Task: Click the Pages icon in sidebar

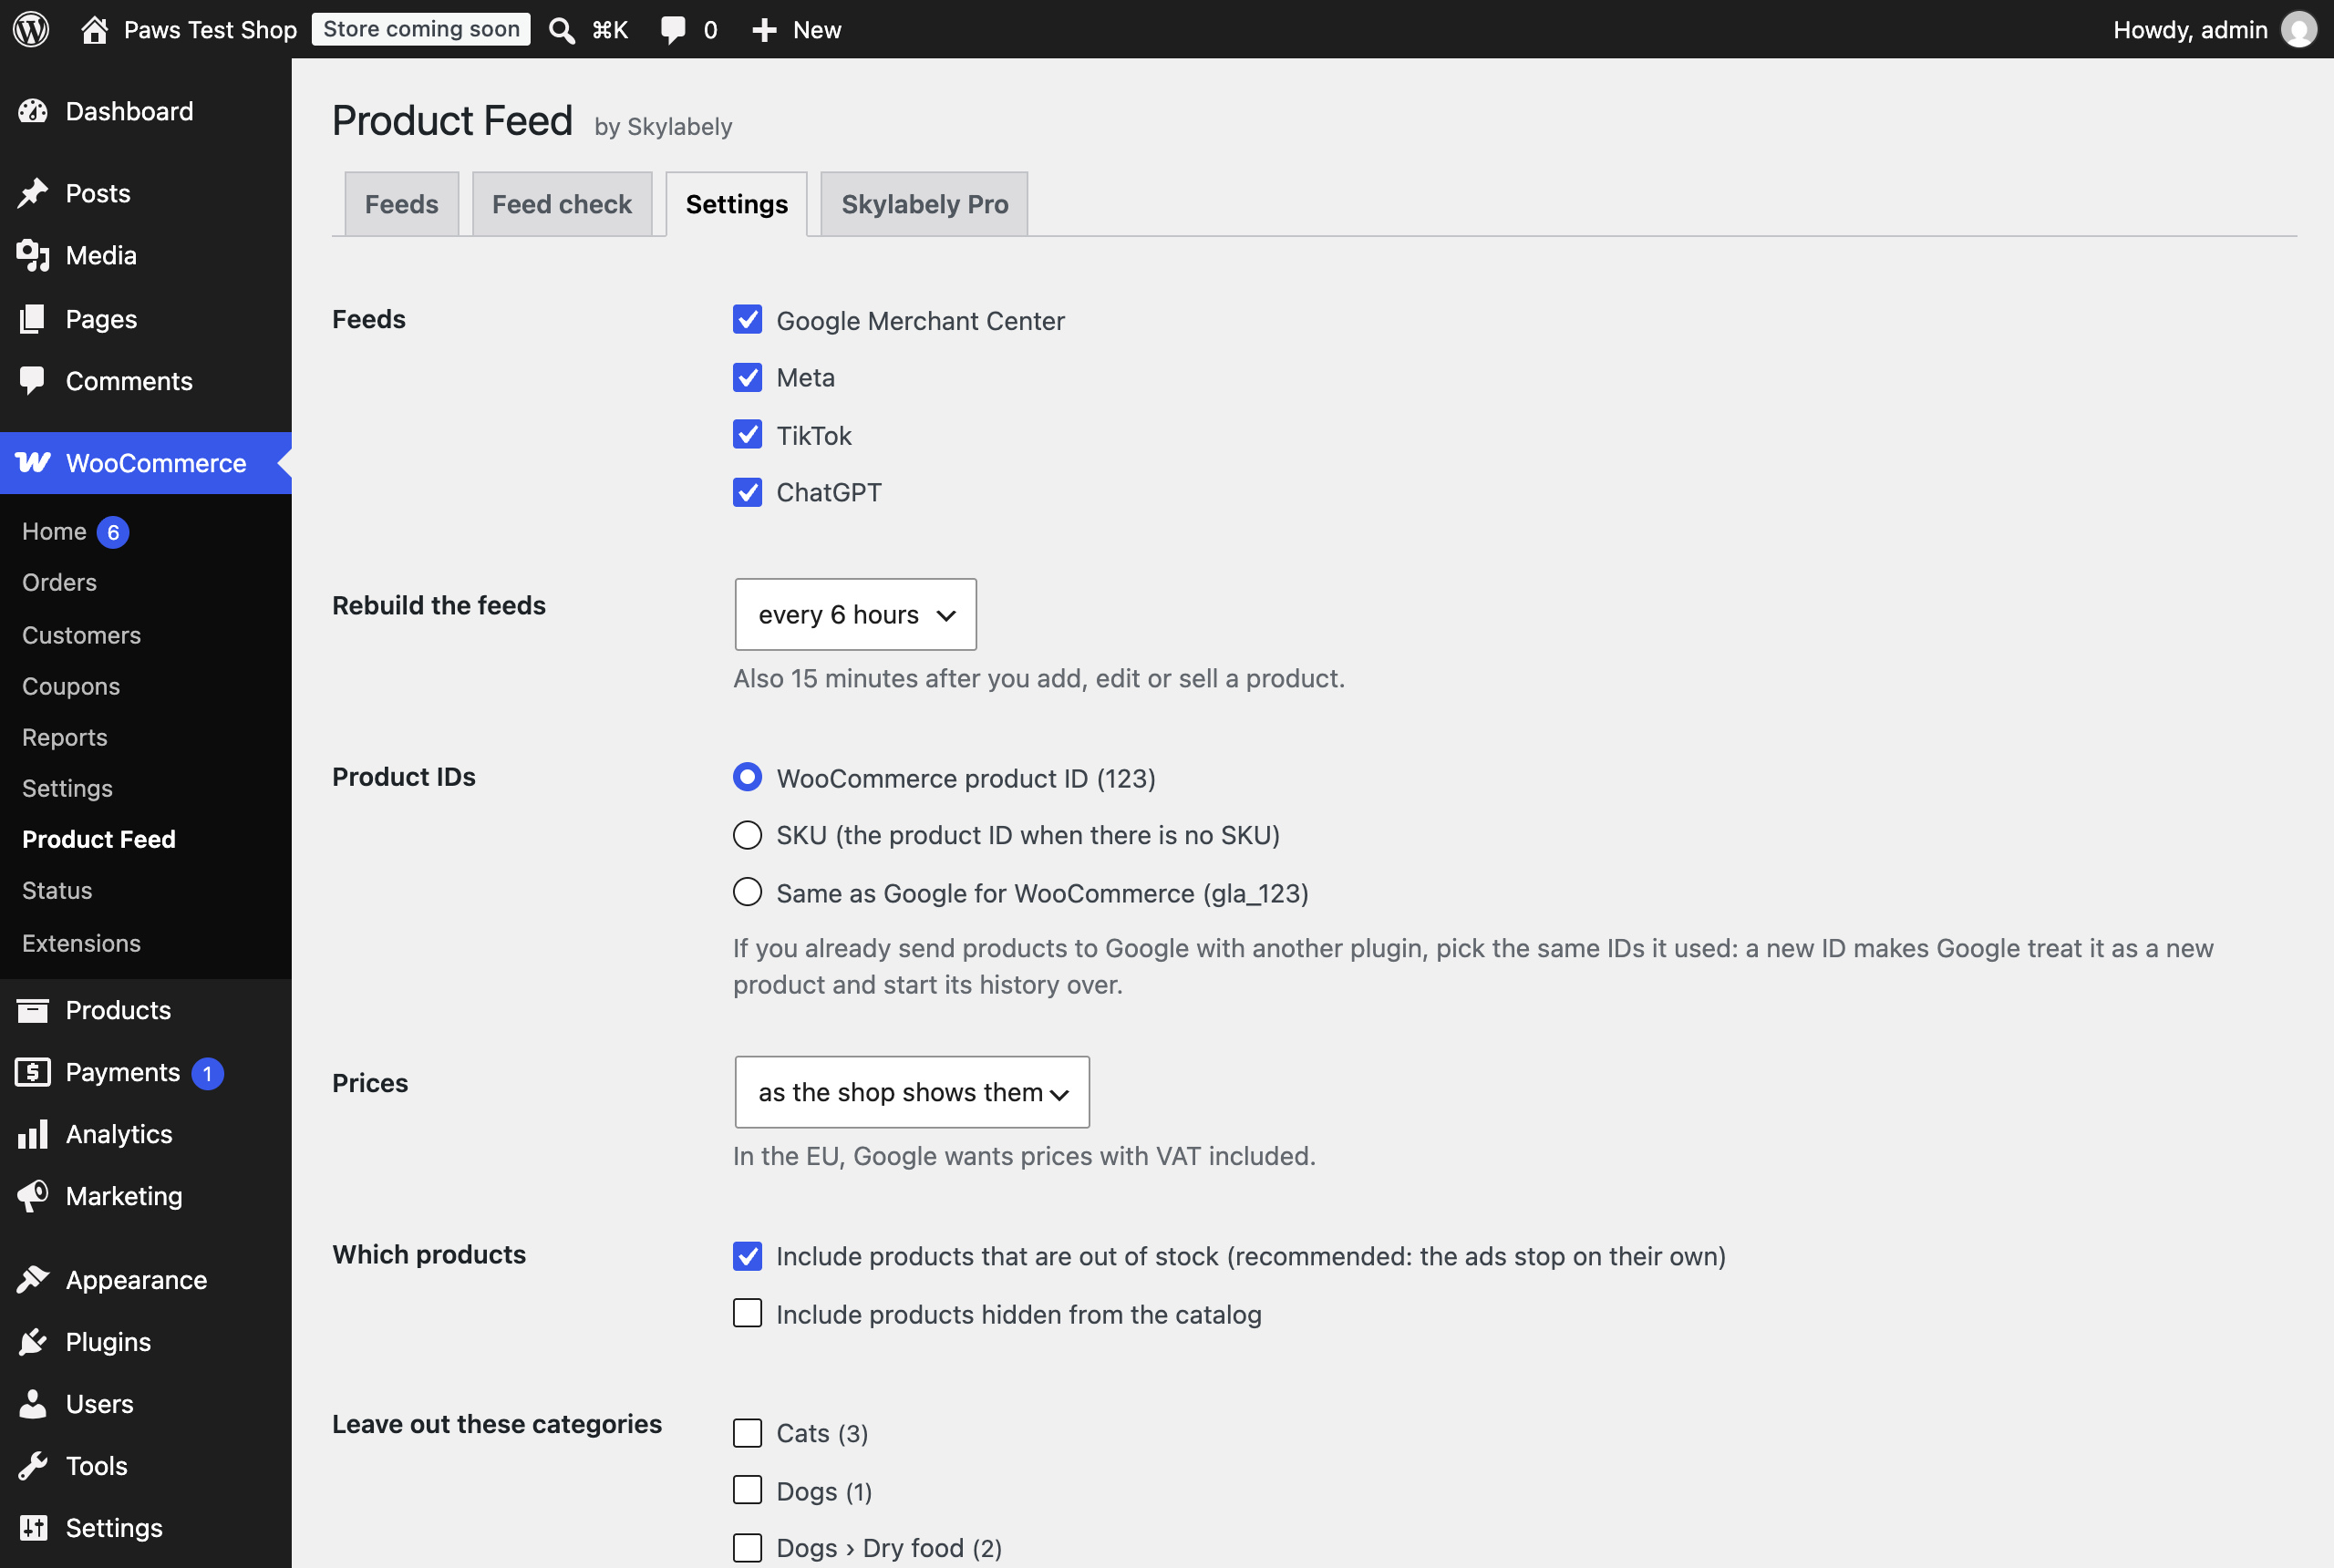Action: pyautogui.click(x=33, y=319)
